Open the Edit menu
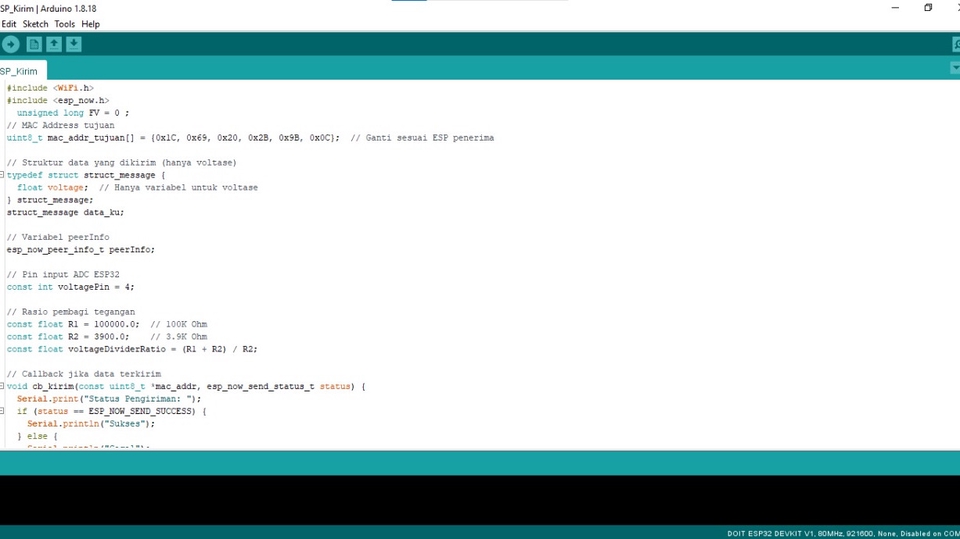The height and width of the screenshot is (539, 960). pyautogui.click(x=9, y=24)
